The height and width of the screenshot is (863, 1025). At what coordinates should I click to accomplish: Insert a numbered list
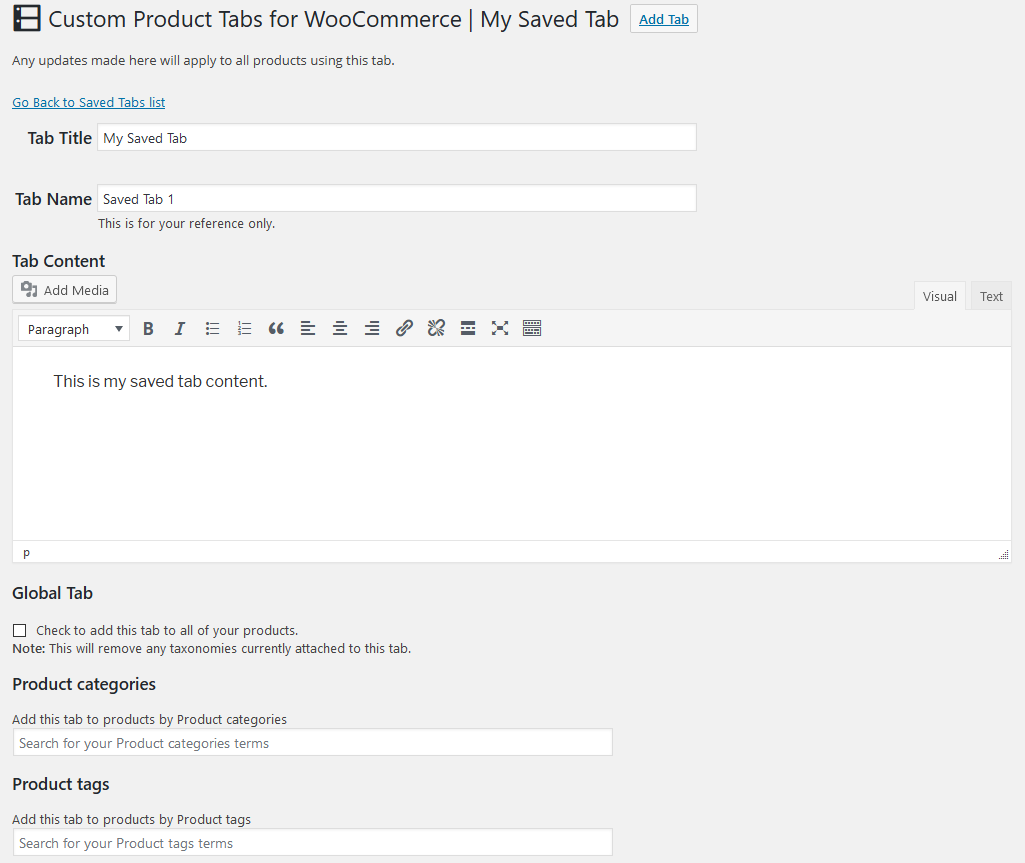(x=244, y=328)
